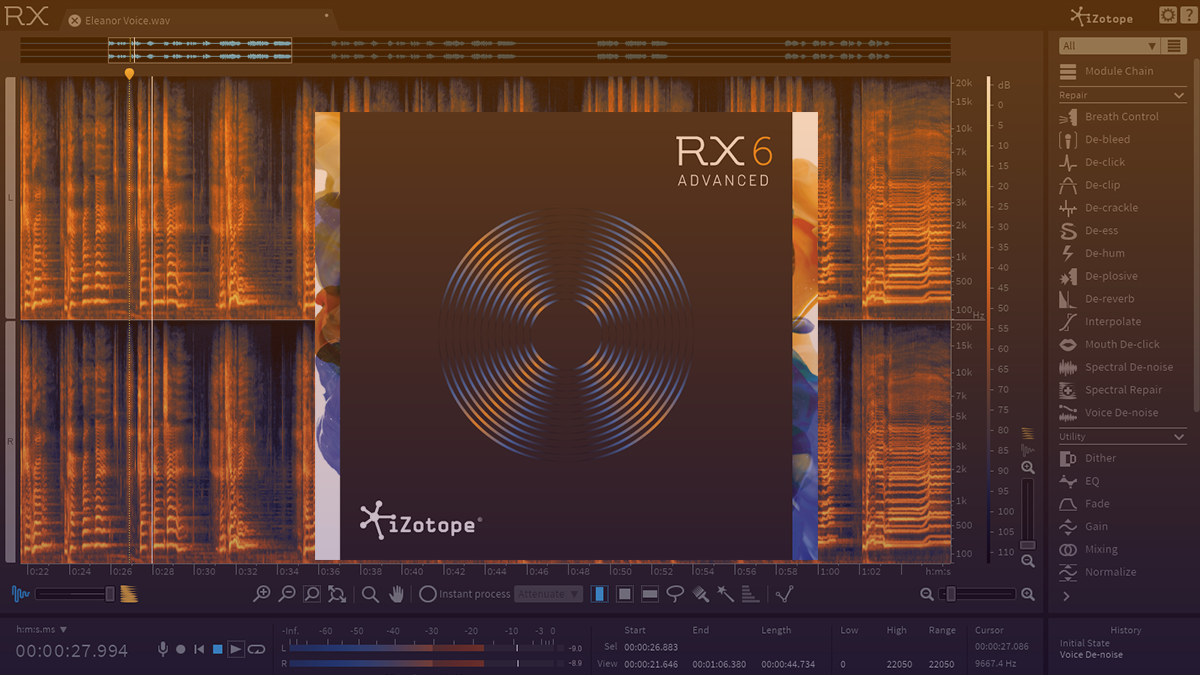This screenshot has height=675, width=1200.
Task: Switch module list to list view
Action: coord(1174,46)
